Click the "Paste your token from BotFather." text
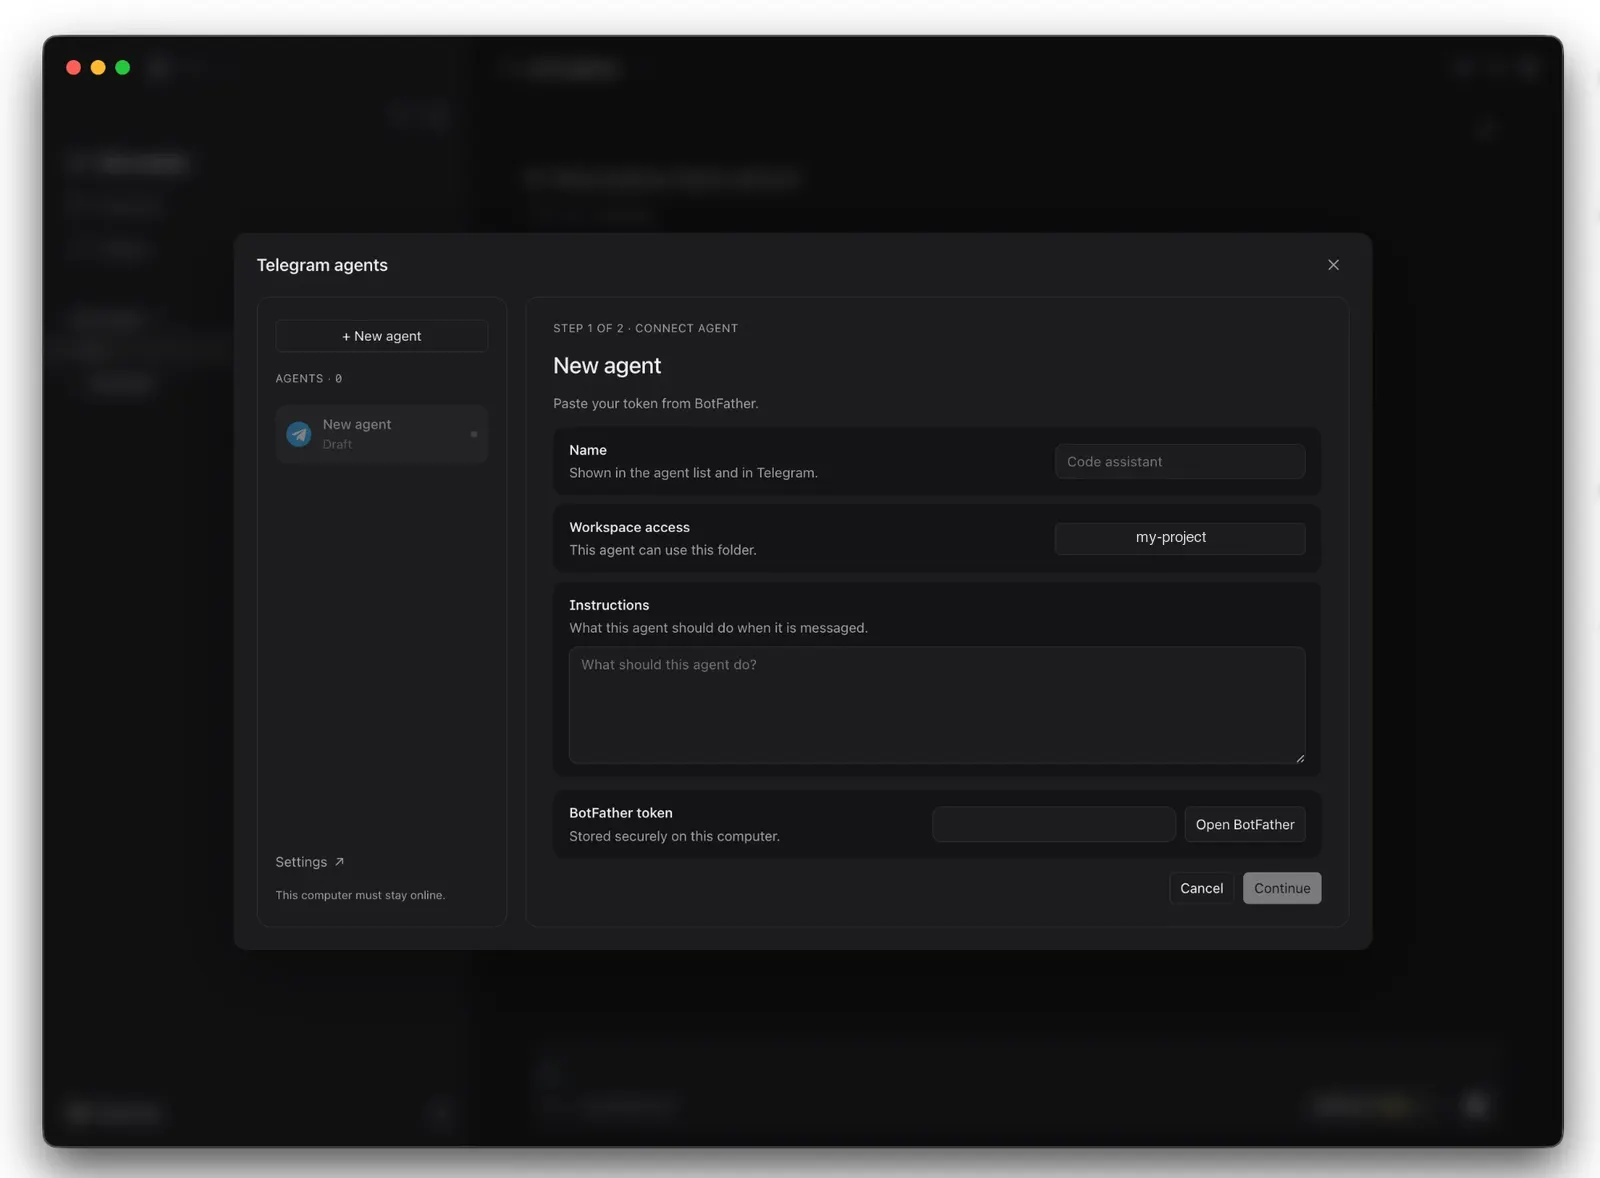This screenshot has height=1178, width=1600. (656, 404)
